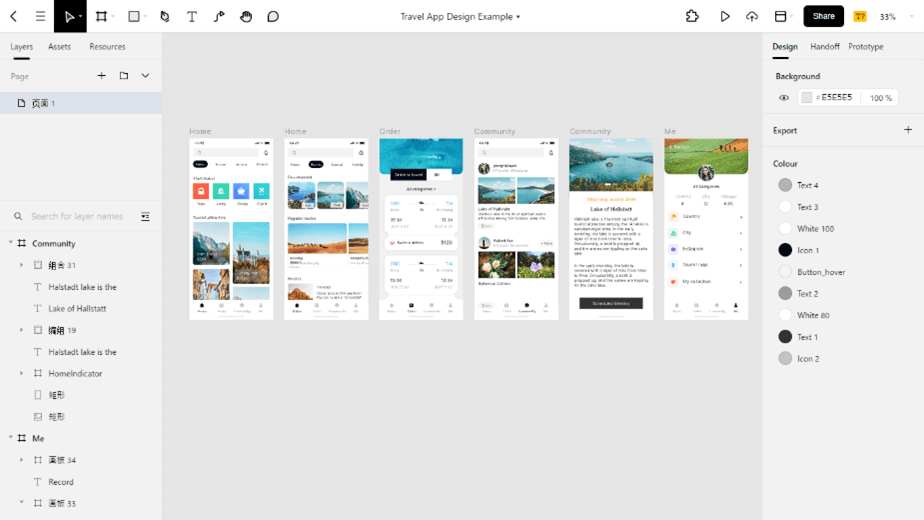Focus the layer name search field
Screen dimensions: 924x520
(77, 216)
